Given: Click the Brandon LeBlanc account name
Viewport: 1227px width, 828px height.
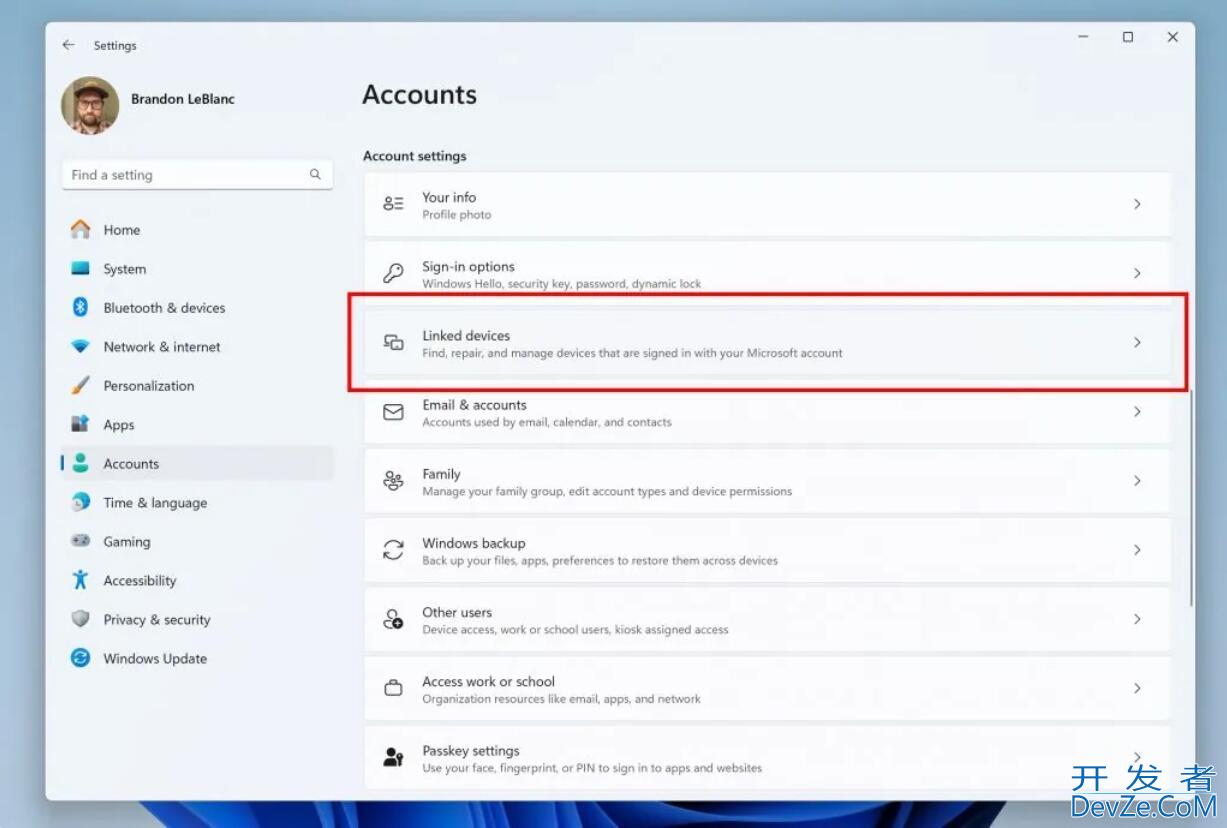Looking at the screenshot, I should tap(183, 99).
